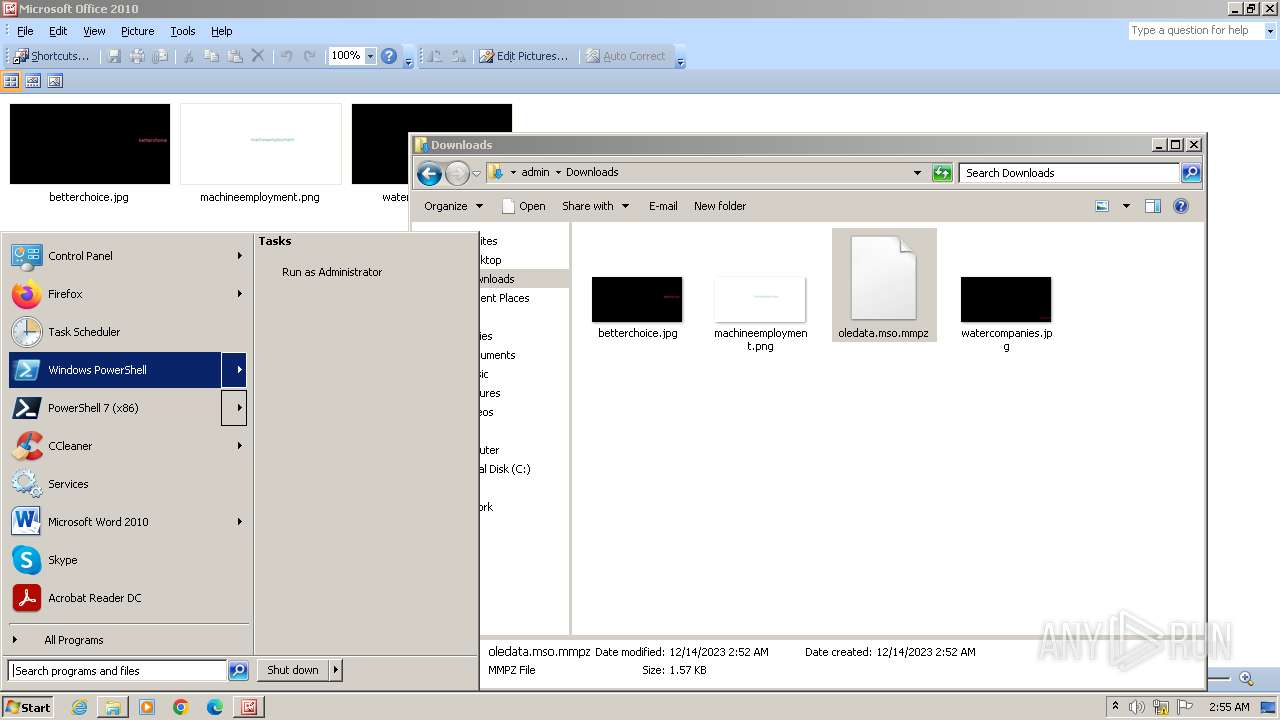
Task: Click the Change your view icon
Action: 1102,206
